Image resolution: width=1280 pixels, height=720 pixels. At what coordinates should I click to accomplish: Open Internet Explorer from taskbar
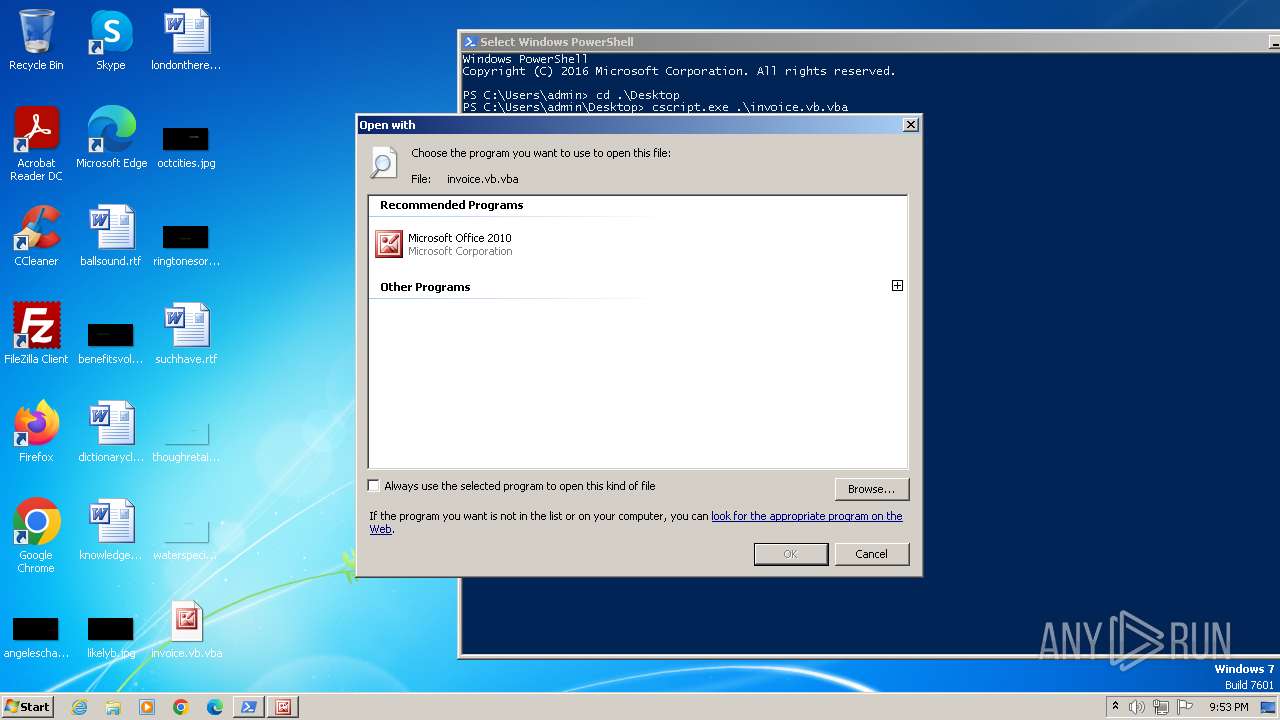79,707
